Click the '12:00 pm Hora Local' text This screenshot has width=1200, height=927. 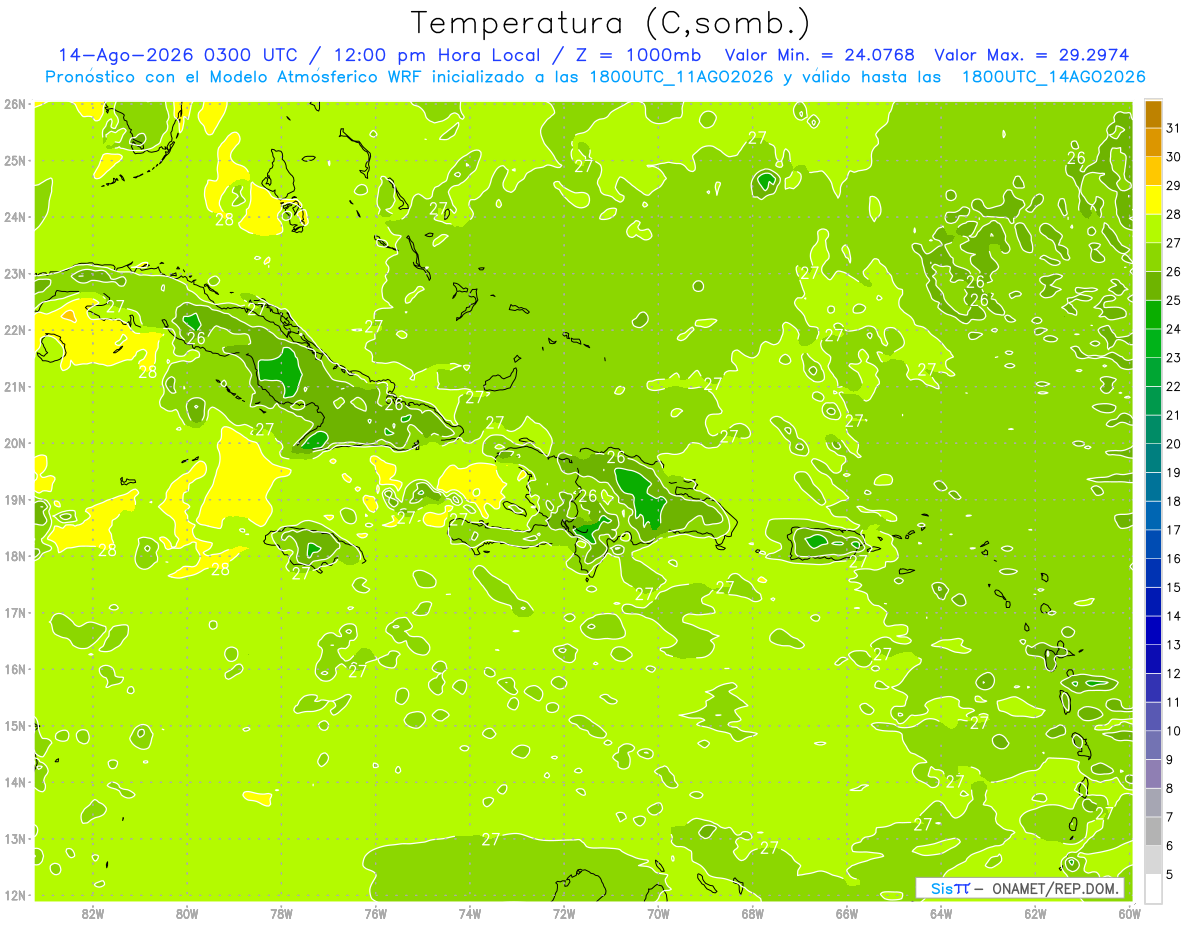(436, 55)
